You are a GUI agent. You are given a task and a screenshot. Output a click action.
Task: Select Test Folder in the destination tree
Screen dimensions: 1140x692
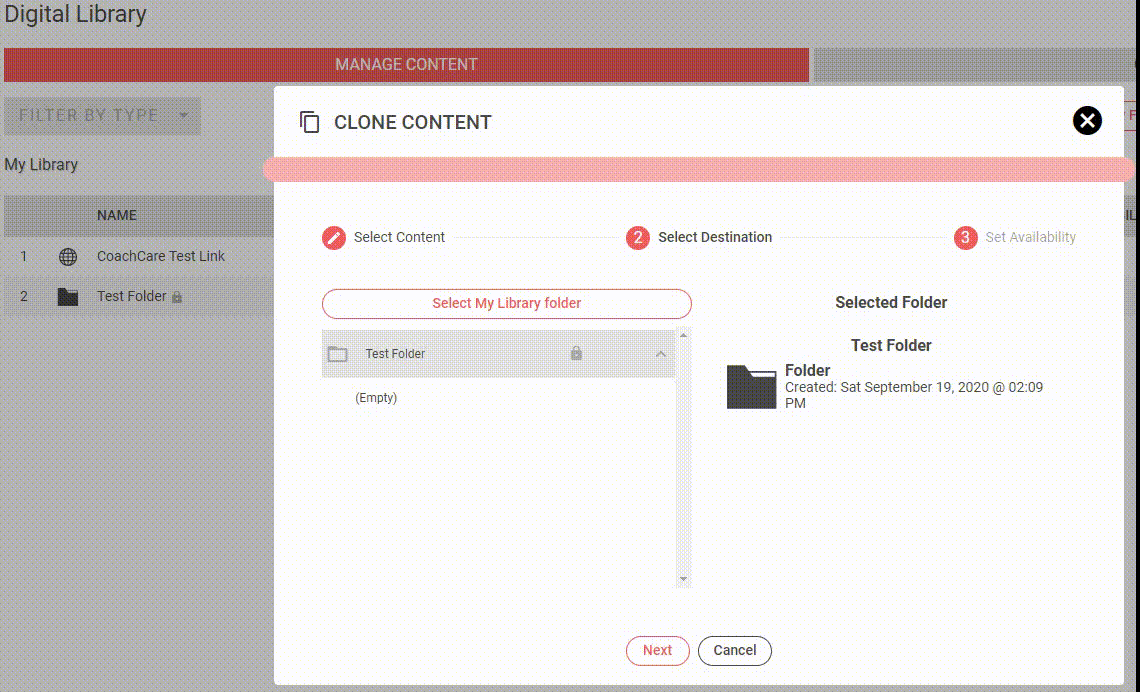tap(396, 354)
